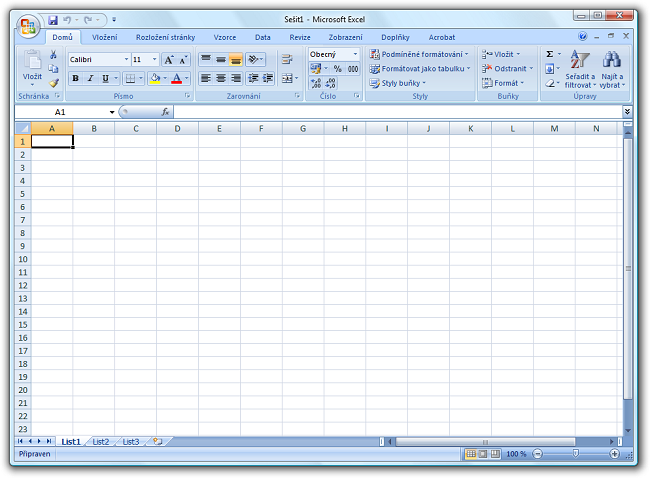Increase the indent
Image resolution: width=650 pixels, height=478 pixels.
click(268, 78)
